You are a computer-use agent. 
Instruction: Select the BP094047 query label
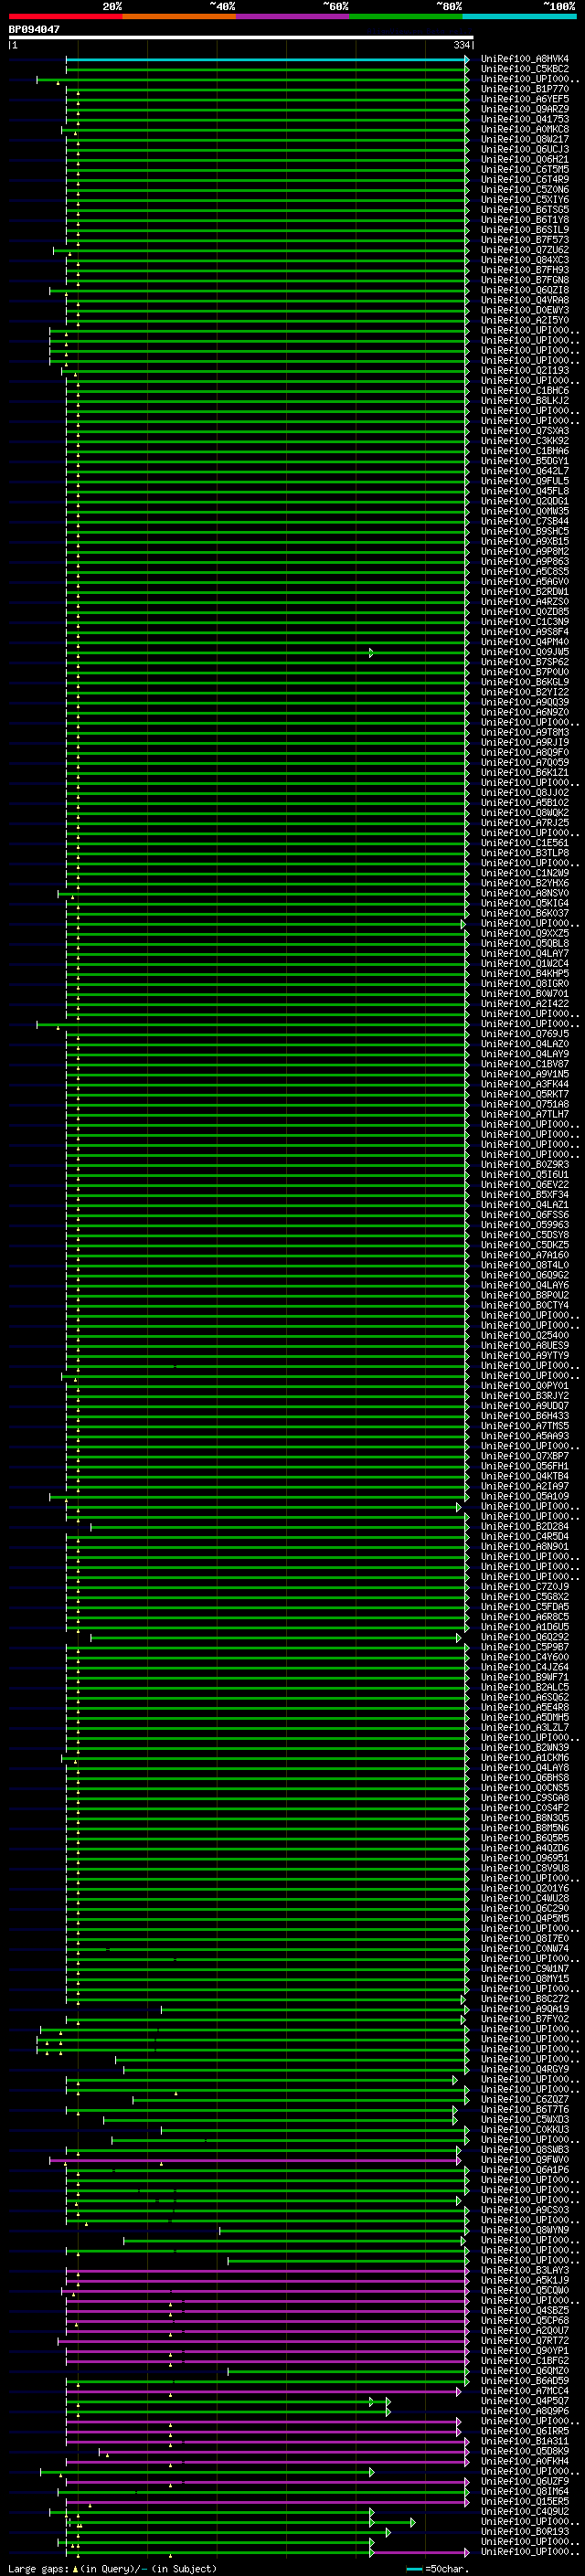(x=34, y=30)
